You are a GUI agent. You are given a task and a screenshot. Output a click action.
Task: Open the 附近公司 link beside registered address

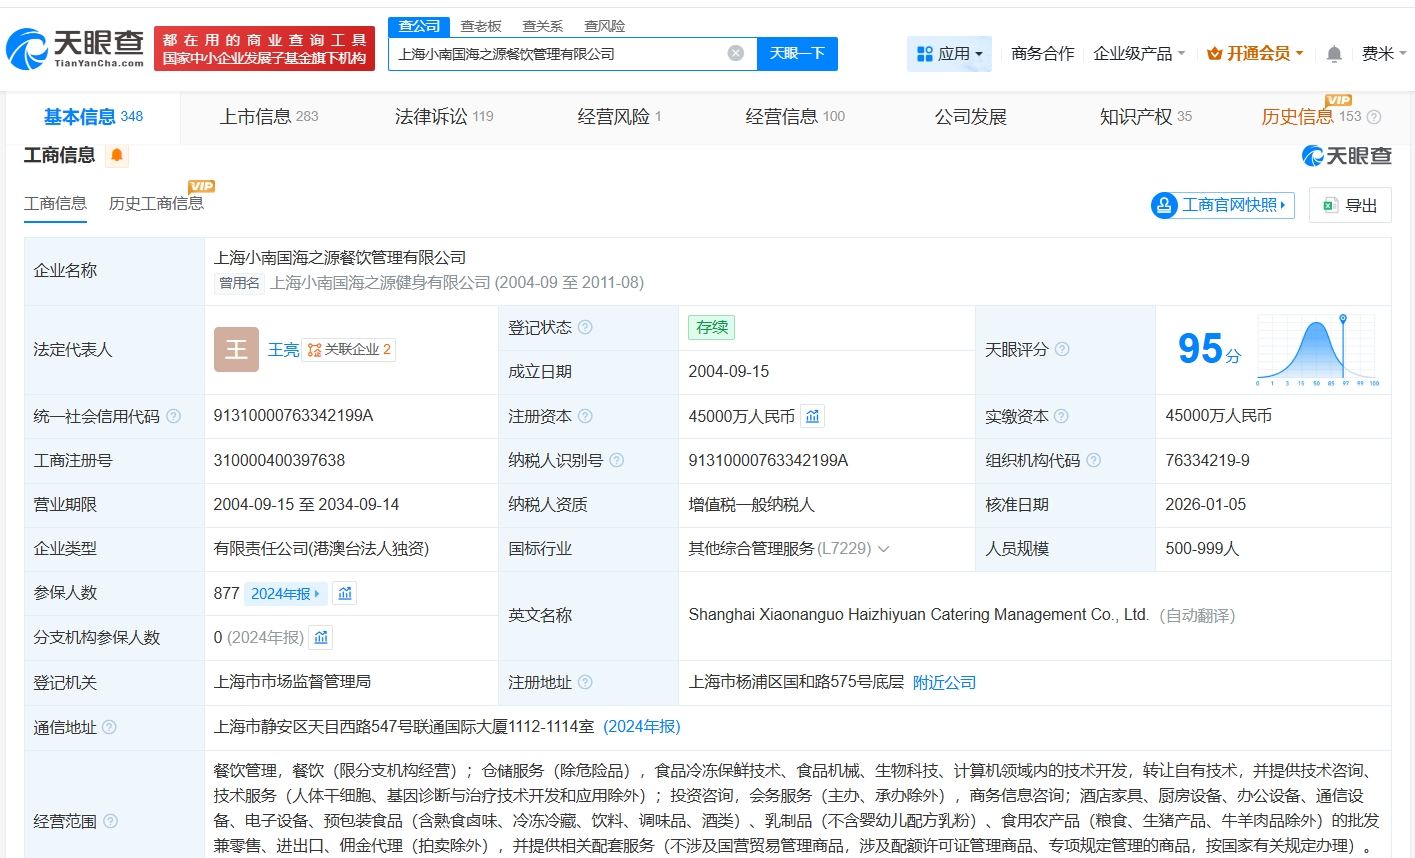point(942,682)
